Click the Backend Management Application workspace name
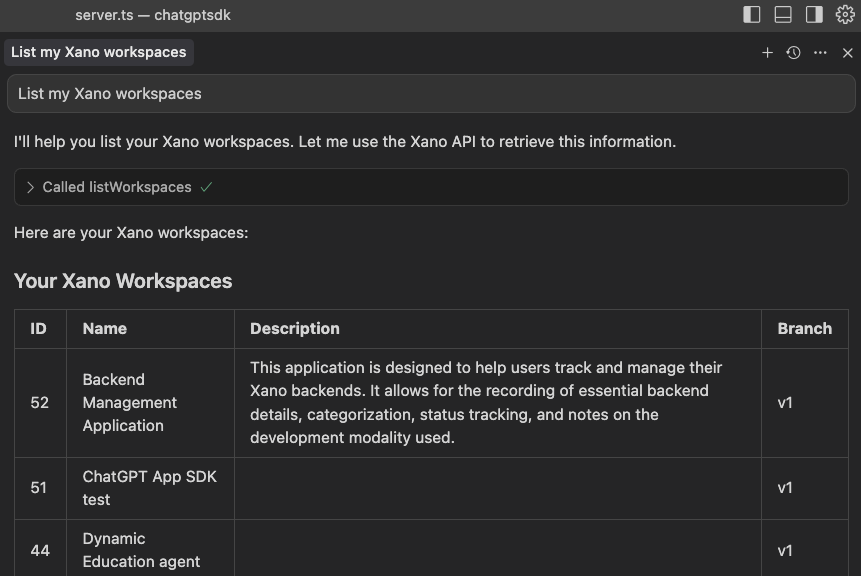The width and height of the screenshot is (861, 576). click(x=129, y=403)
